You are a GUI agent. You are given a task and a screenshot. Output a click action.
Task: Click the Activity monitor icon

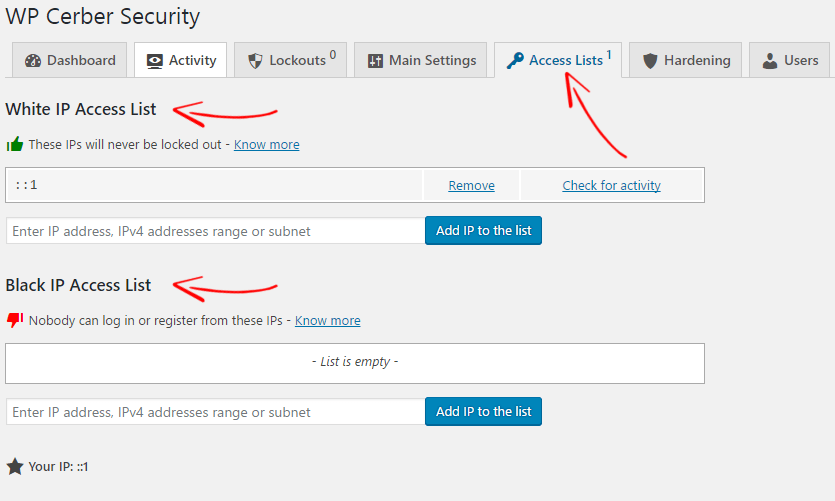[154, 61]
